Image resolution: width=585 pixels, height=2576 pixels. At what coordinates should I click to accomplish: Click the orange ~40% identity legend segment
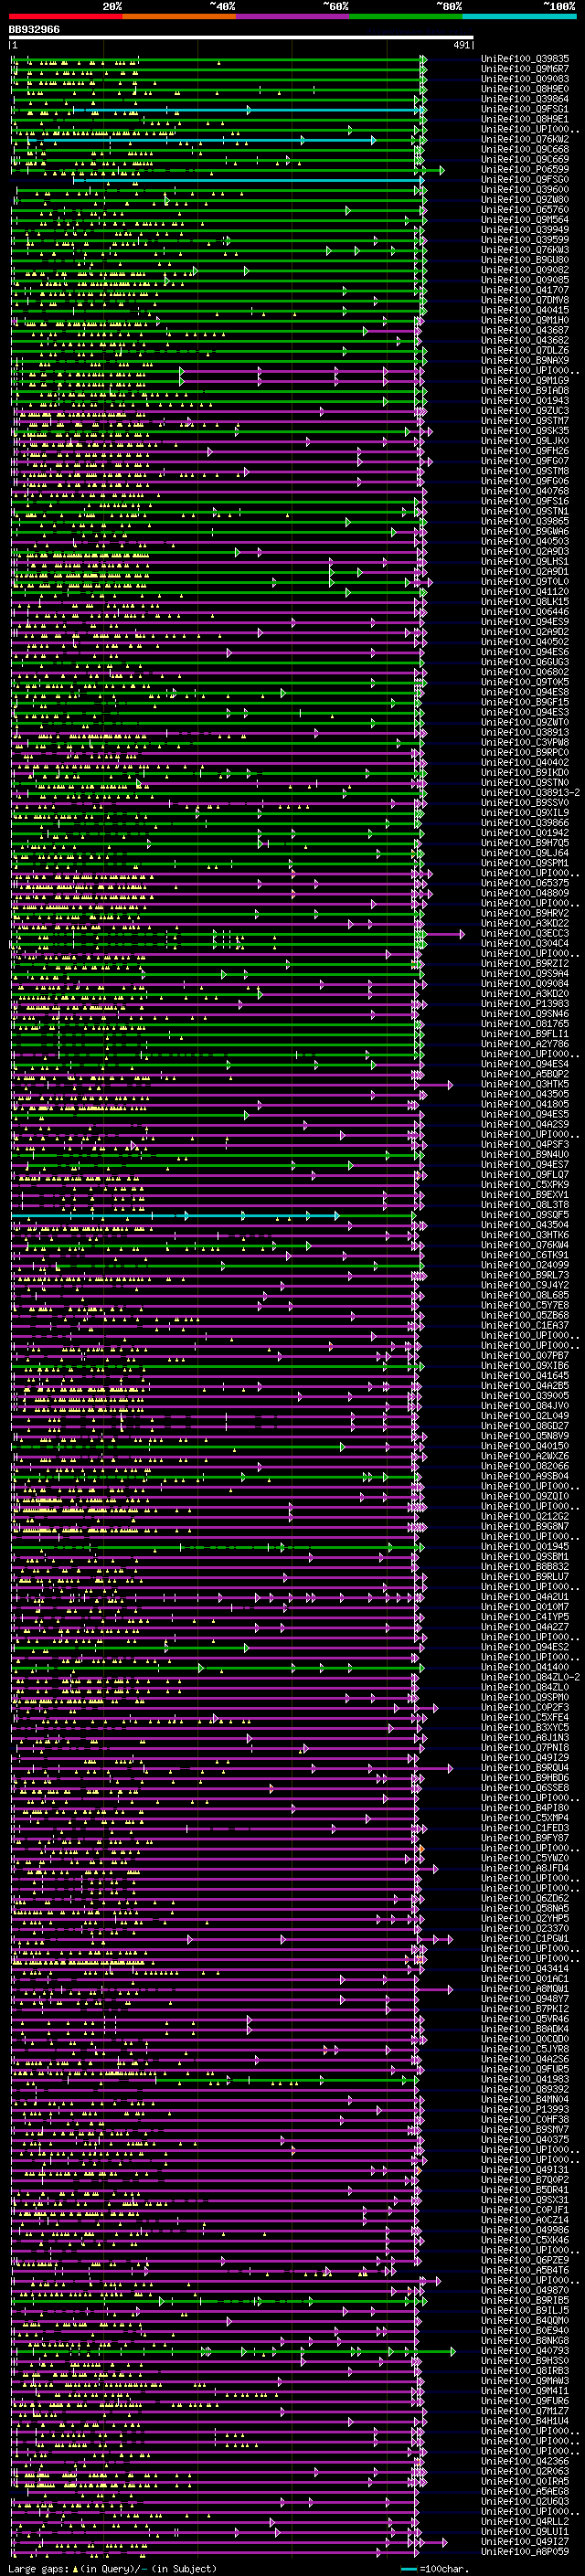click(x=179, y=16)
